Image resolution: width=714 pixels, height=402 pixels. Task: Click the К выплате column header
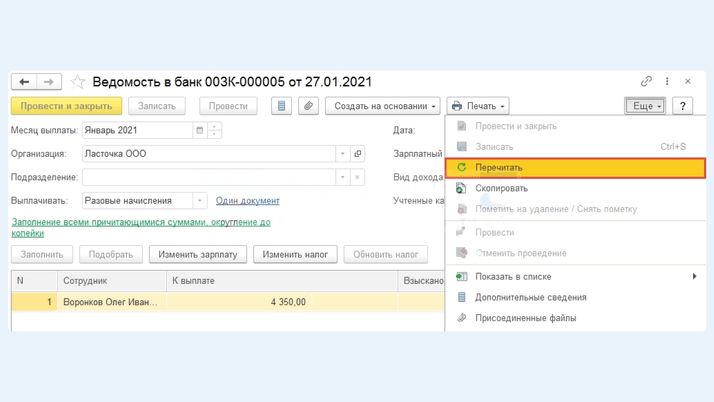282,281
